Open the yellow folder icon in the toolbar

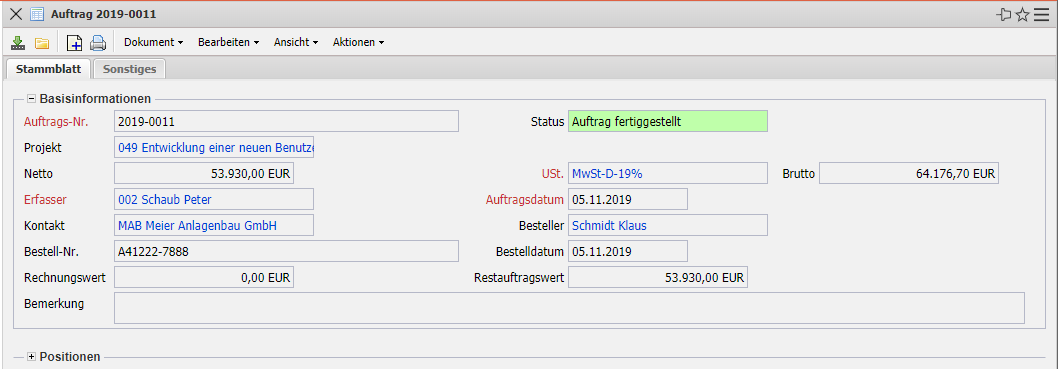click(42, 43)
